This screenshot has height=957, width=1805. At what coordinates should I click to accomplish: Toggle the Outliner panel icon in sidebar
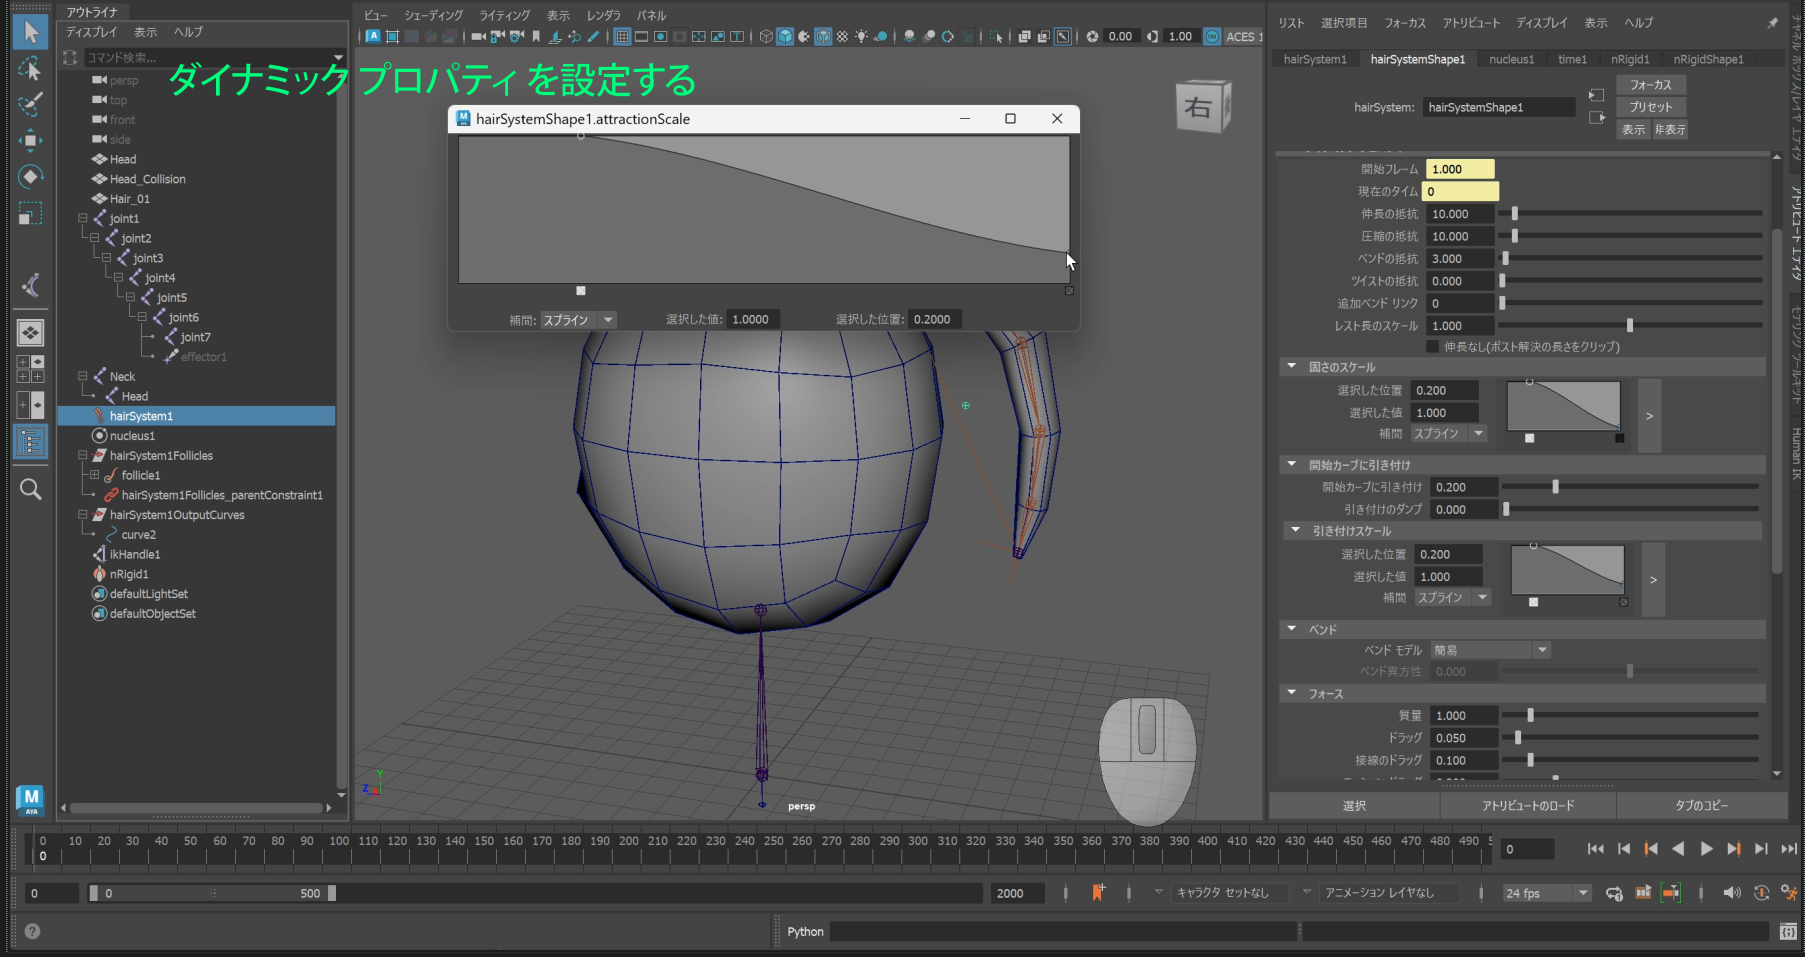(30, 441)
